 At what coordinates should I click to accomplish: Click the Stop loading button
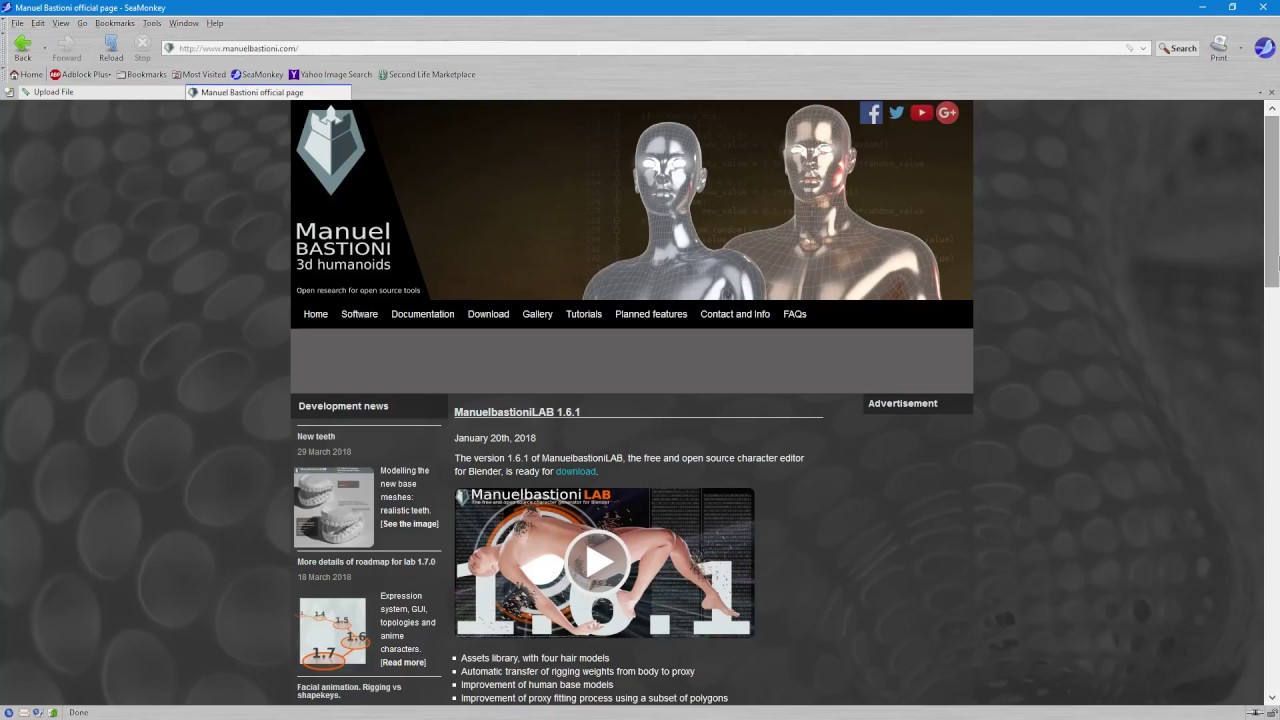[142, 47]
